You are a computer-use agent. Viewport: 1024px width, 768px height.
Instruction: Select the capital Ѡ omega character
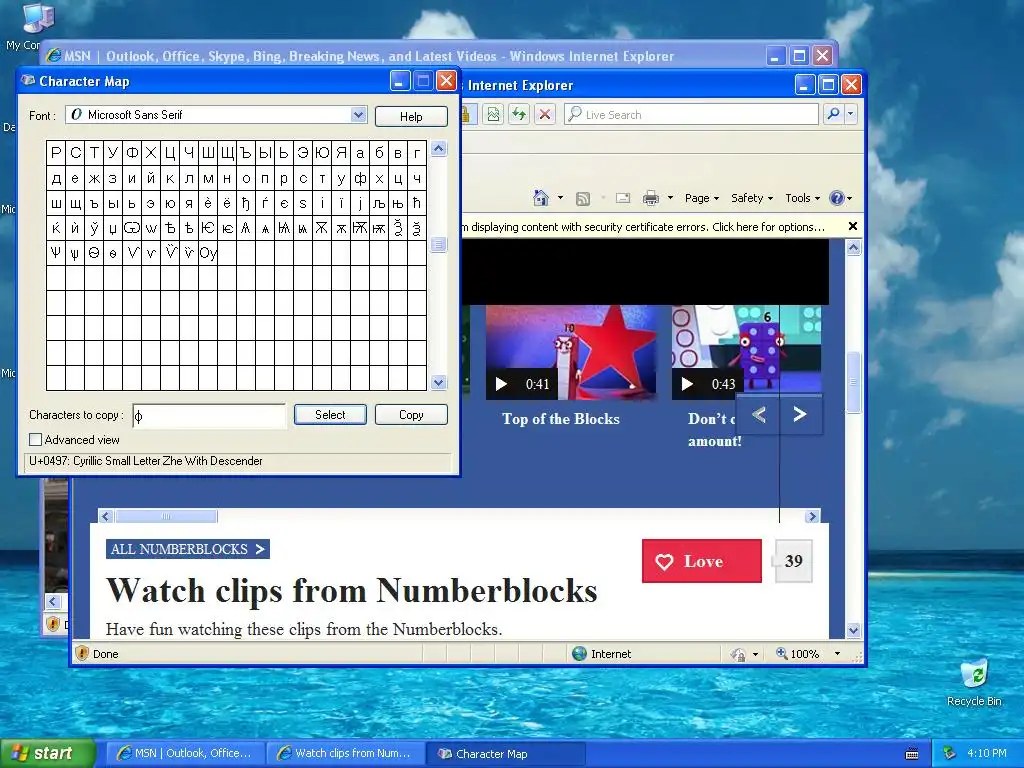tap(133, 228)
